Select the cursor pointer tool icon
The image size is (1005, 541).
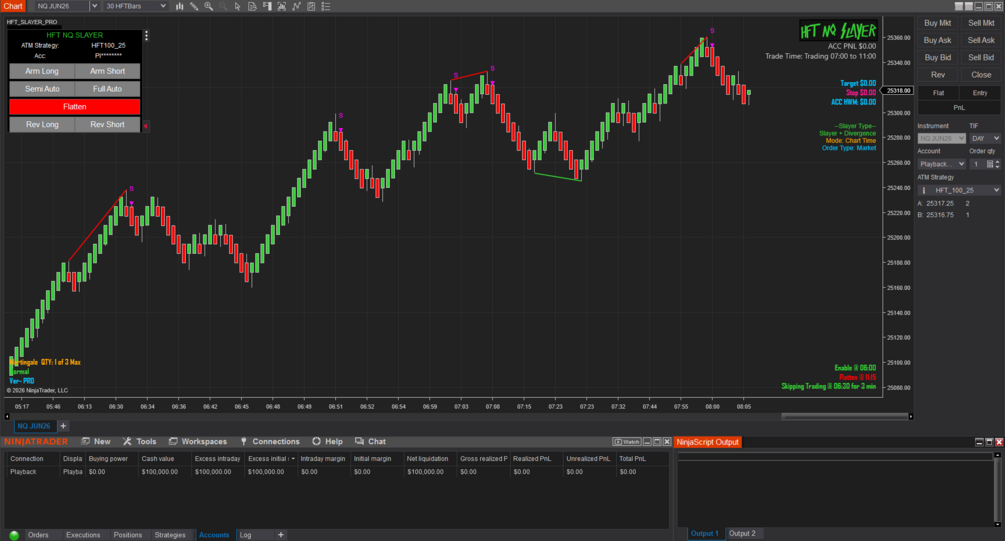[238, 6]
